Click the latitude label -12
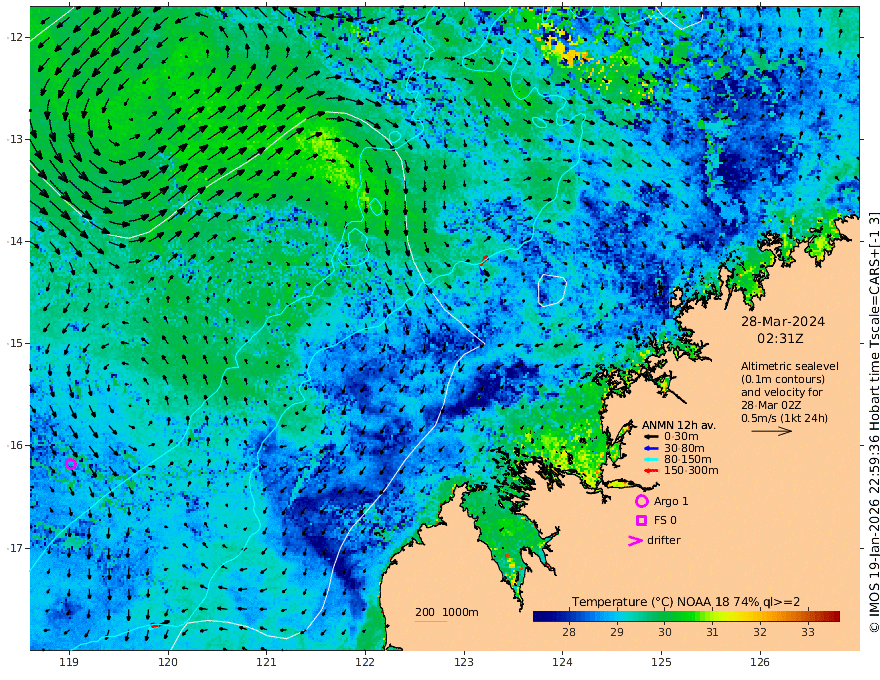The width and height of the screenshot is (880, 680). pyautogui.click(x=15, y=37)
